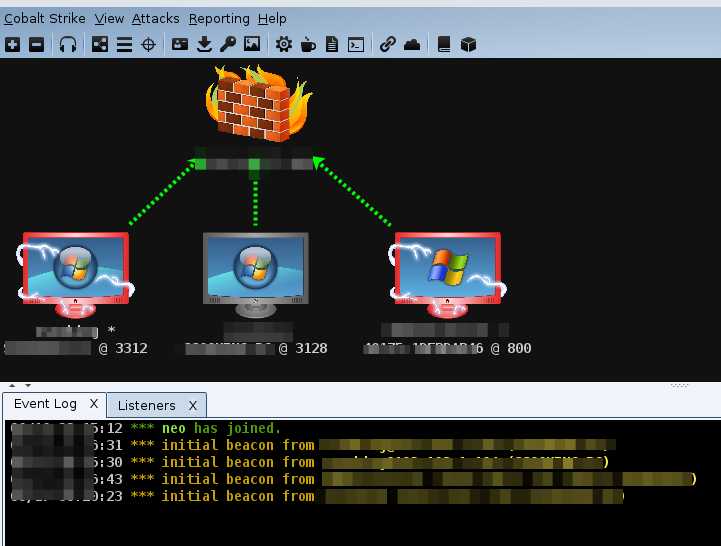Close the Event Log tab

(94, 403)
